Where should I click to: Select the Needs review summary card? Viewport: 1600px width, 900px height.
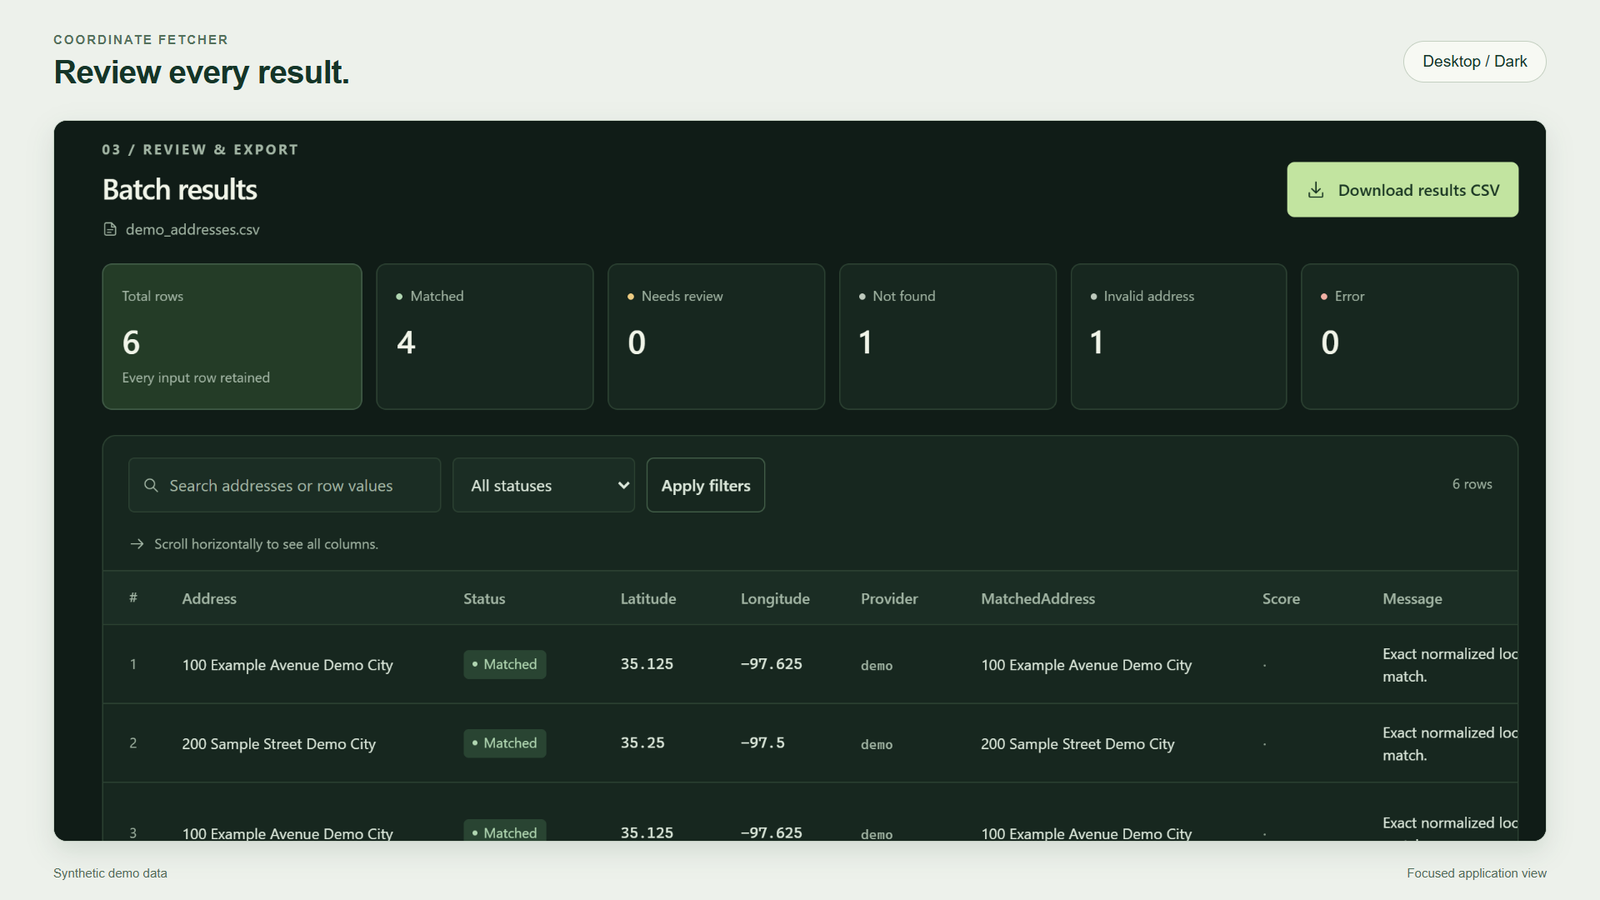coord(716,336)
